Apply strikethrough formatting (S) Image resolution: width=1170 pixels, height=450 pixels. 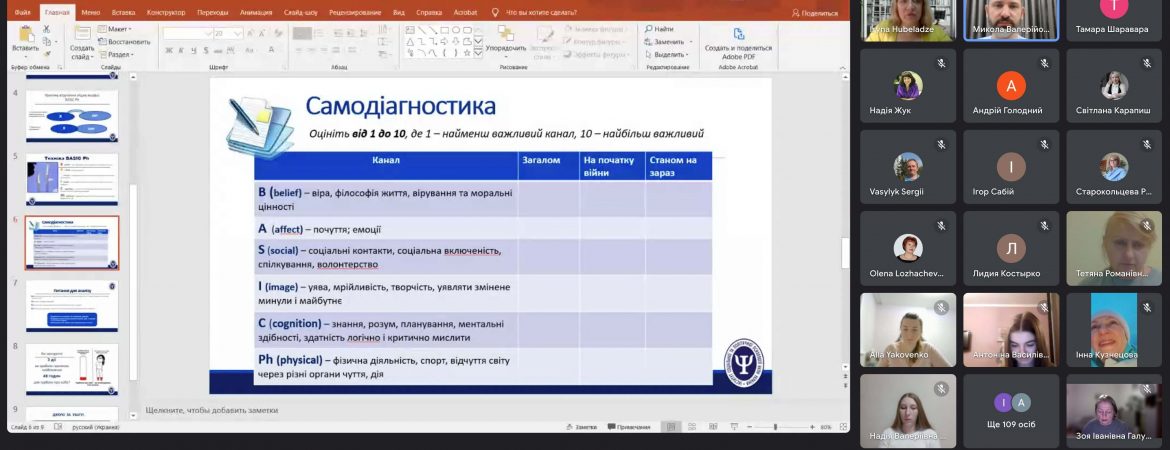[x=205, y=50]
